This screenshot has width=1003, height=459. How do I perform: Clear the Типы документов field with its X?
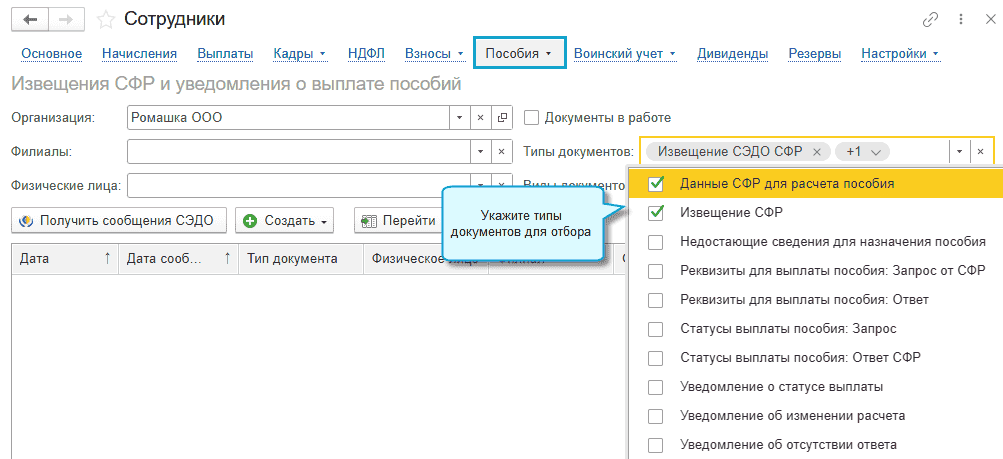(x=981, y=152)
